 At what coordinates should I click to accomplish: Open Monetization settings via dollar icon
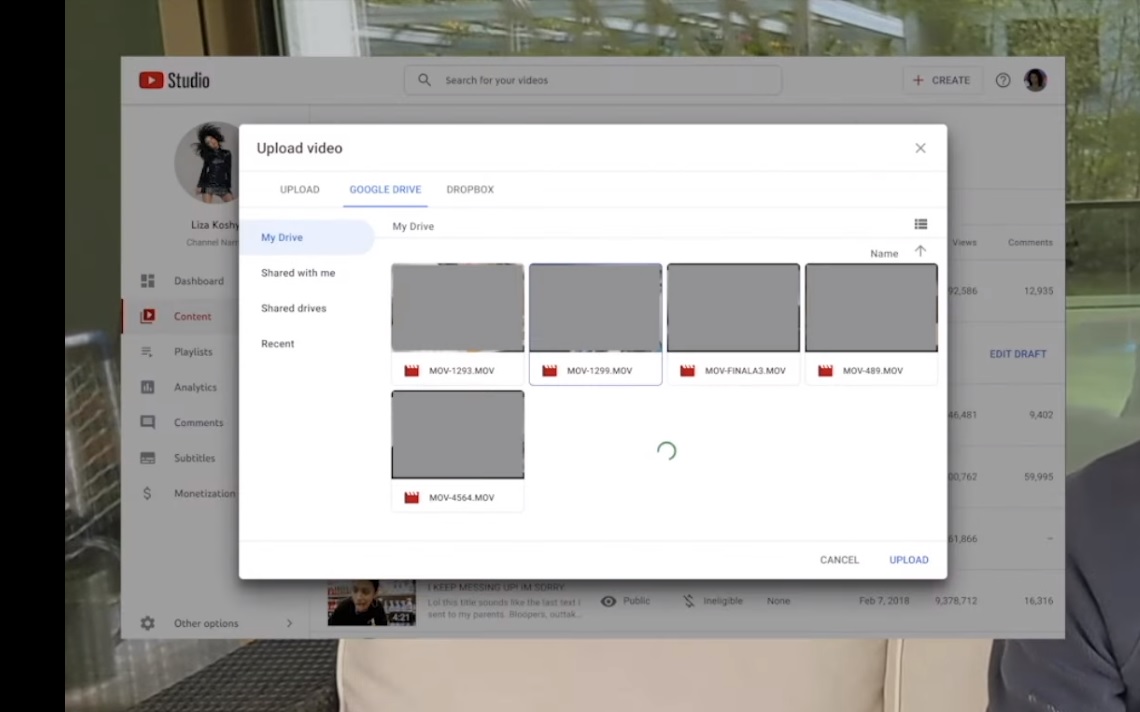[147, 493]
